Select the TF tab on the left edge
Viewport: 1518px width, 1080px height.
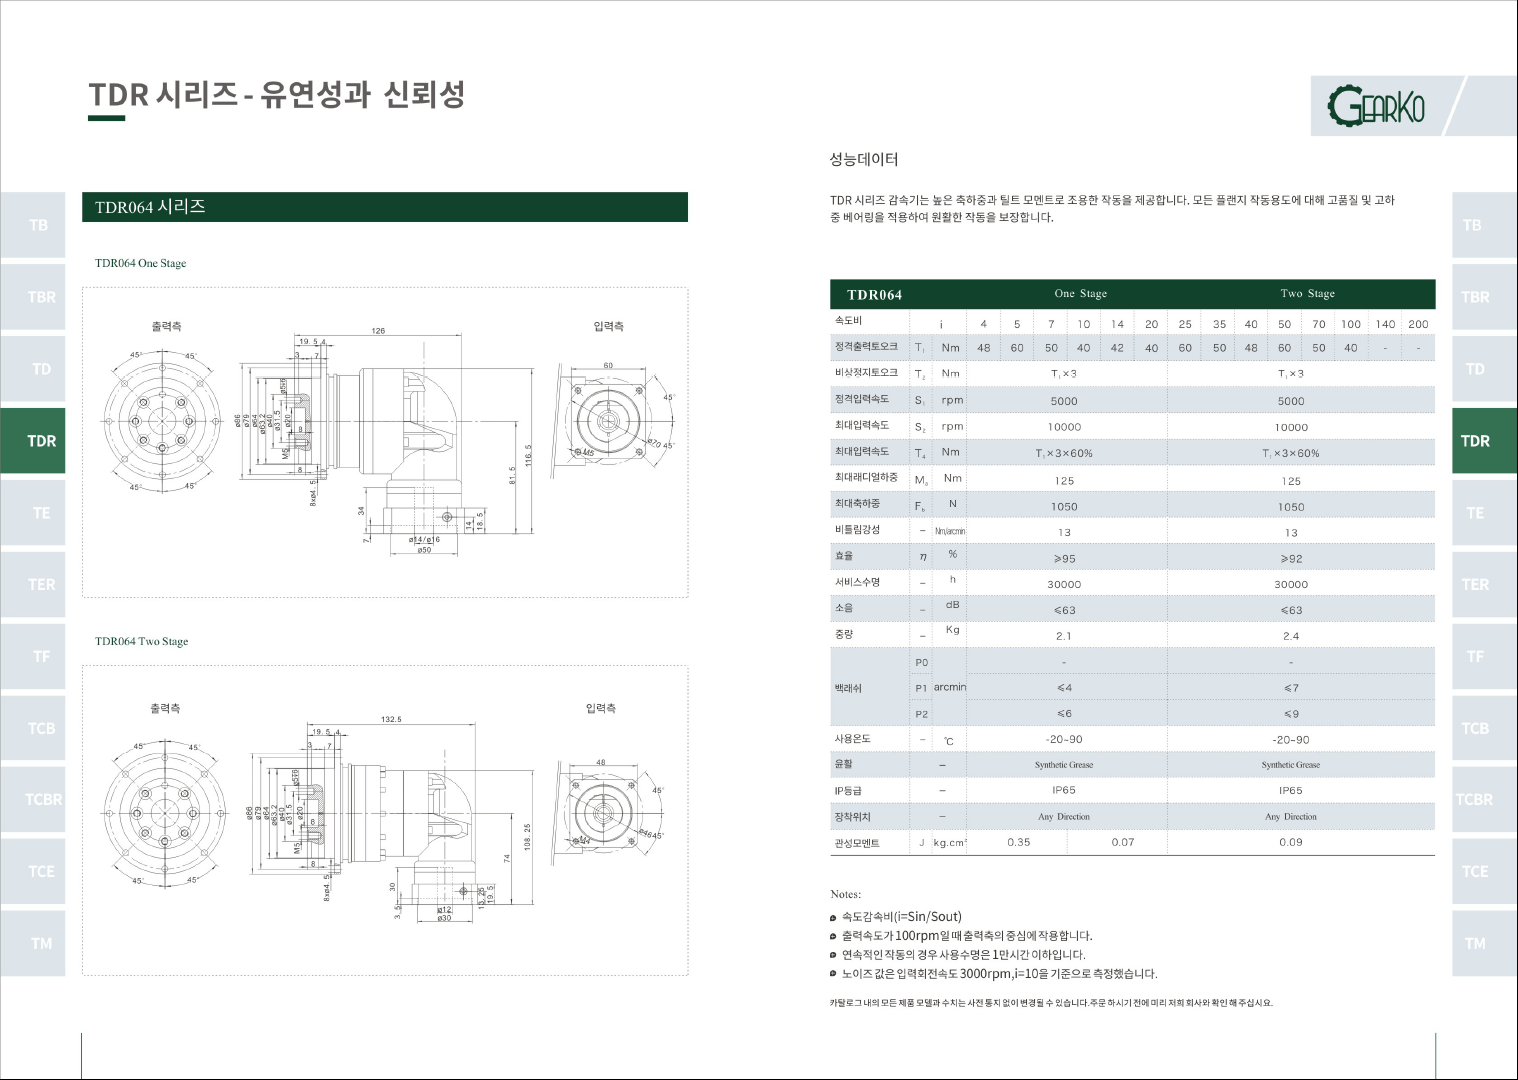pos(32,657)
